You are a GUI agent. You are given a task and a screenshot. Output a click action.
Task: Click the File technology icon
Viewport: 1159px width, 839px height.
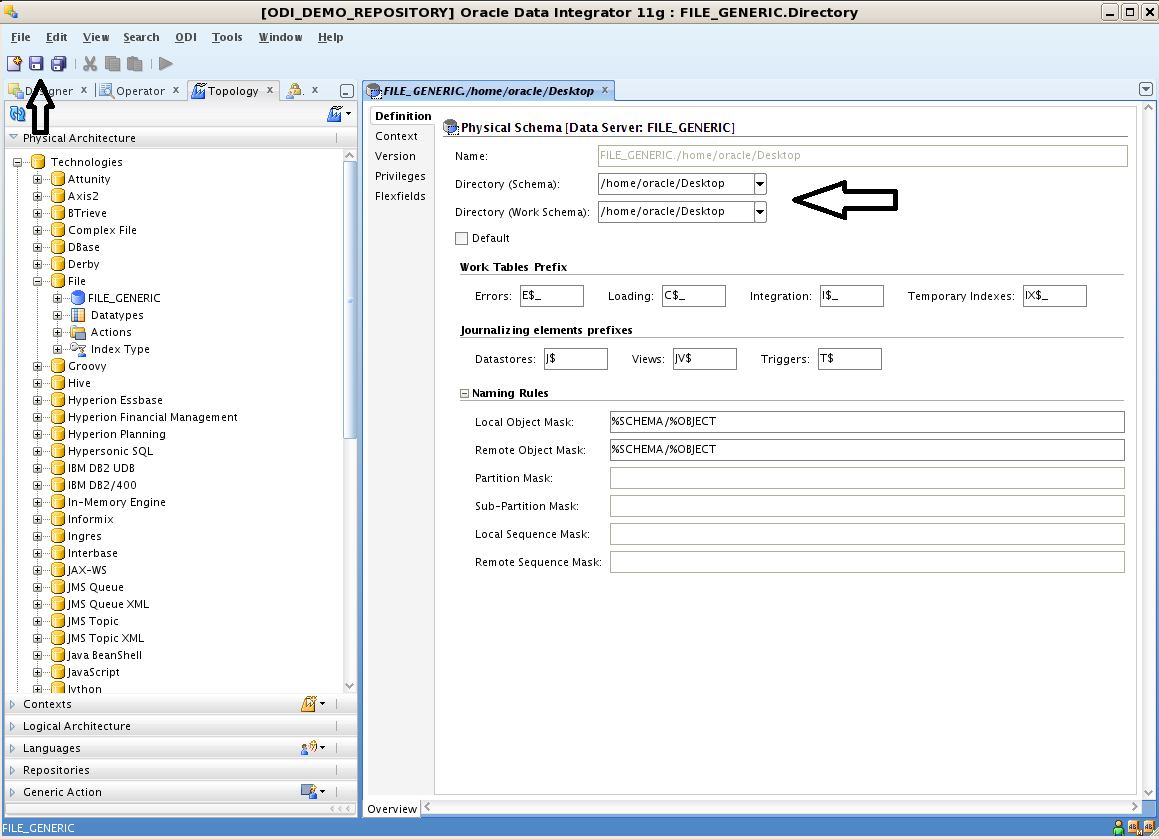(58, 281)
